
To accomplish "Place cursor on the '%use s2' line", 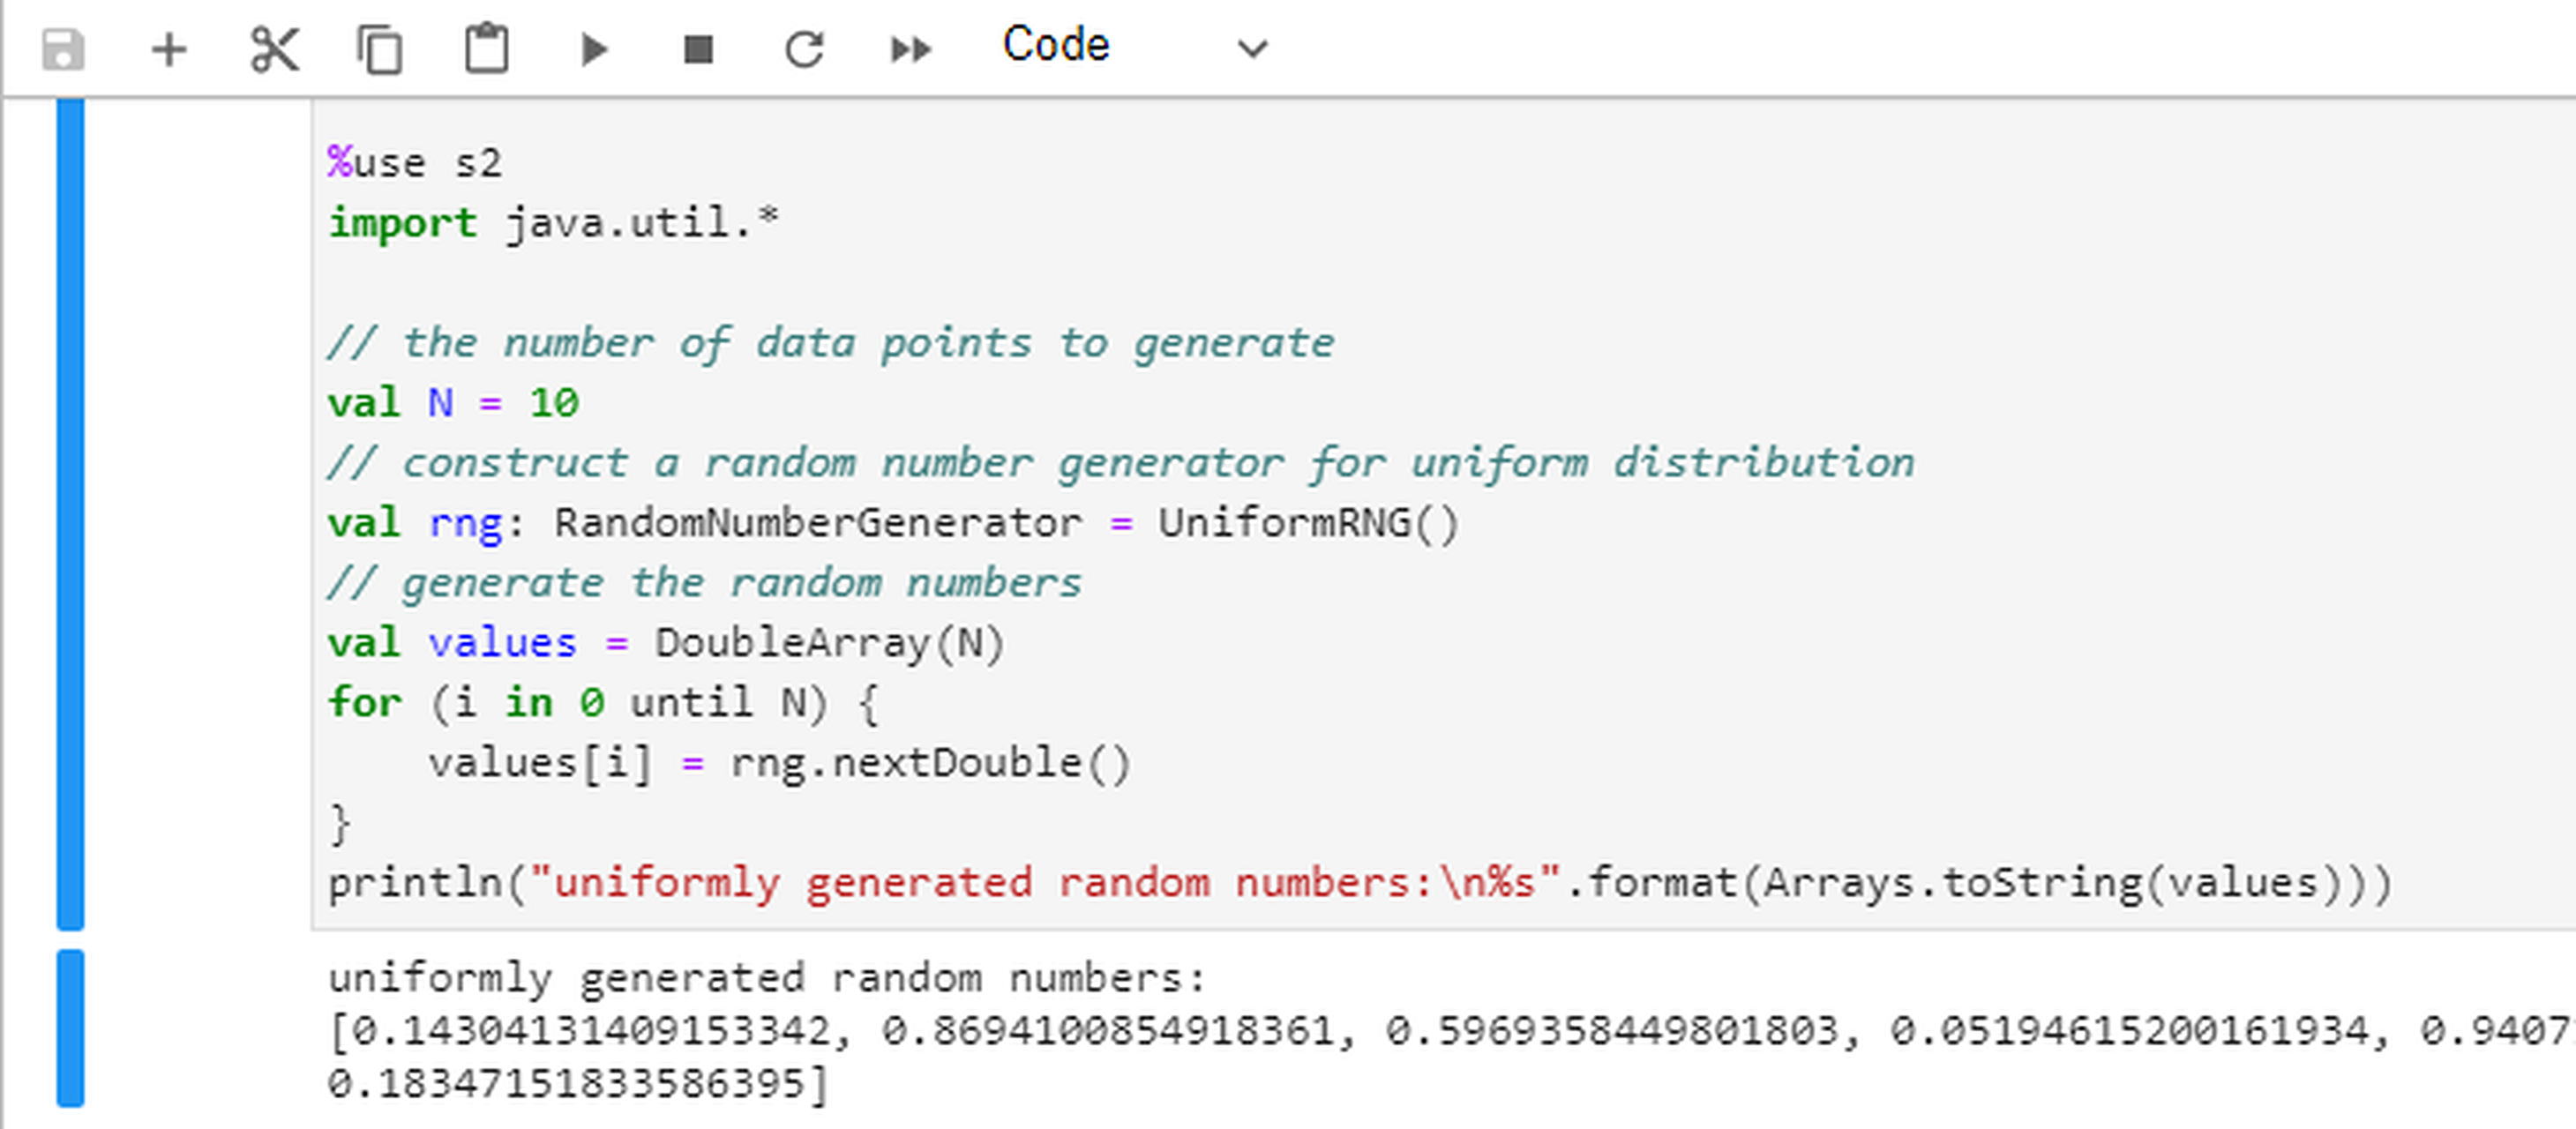I will pos(415,162).
